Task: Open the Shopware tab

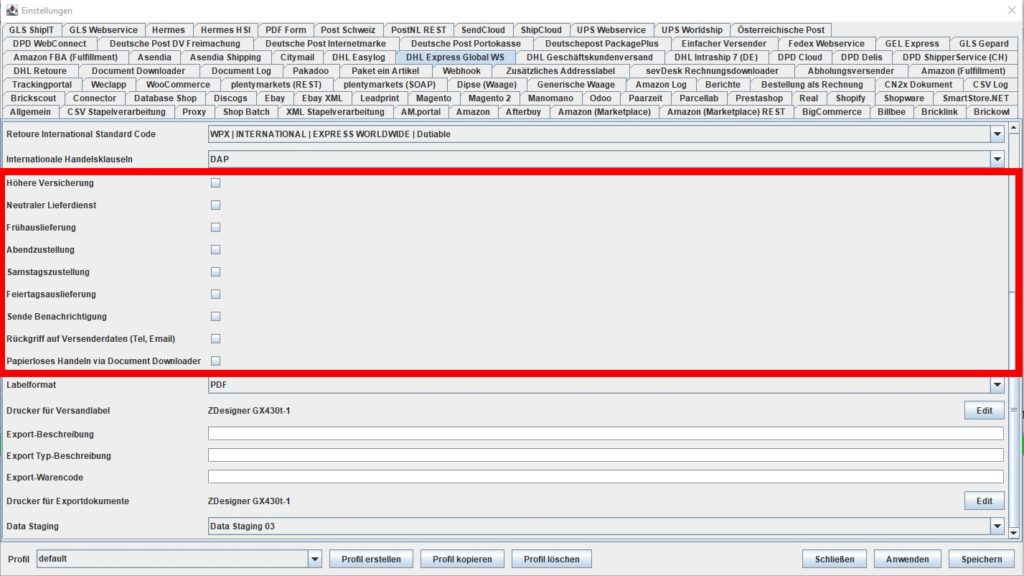Action: (x=904, y=98)
